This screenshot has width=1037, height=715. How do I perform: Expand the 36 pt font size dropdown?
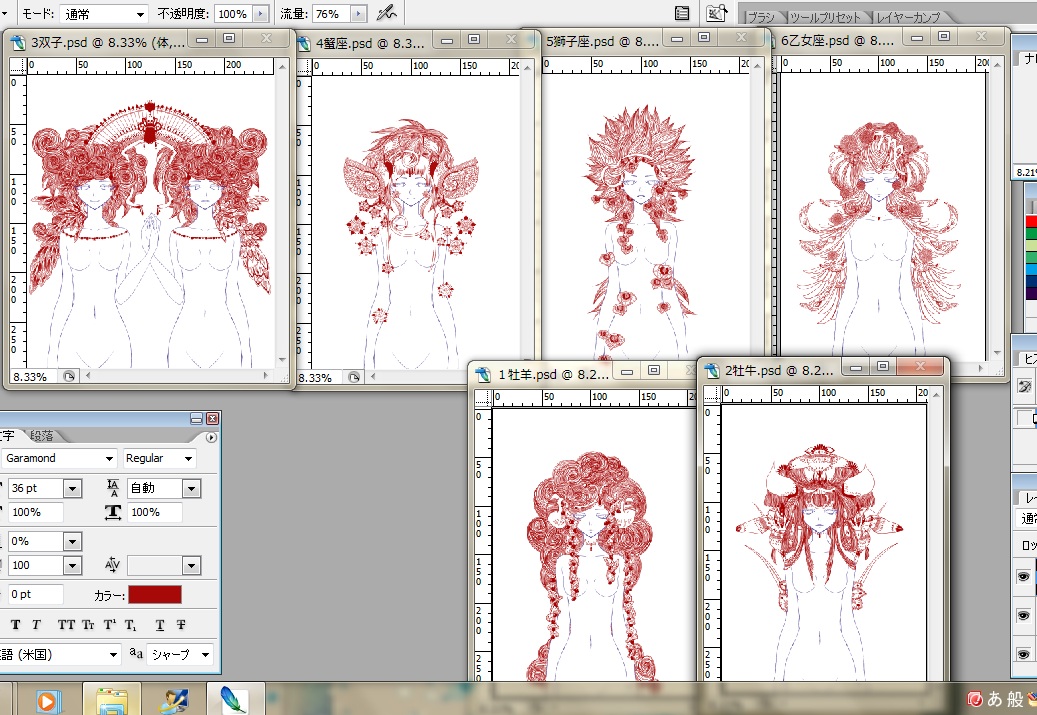coord(72,489)
